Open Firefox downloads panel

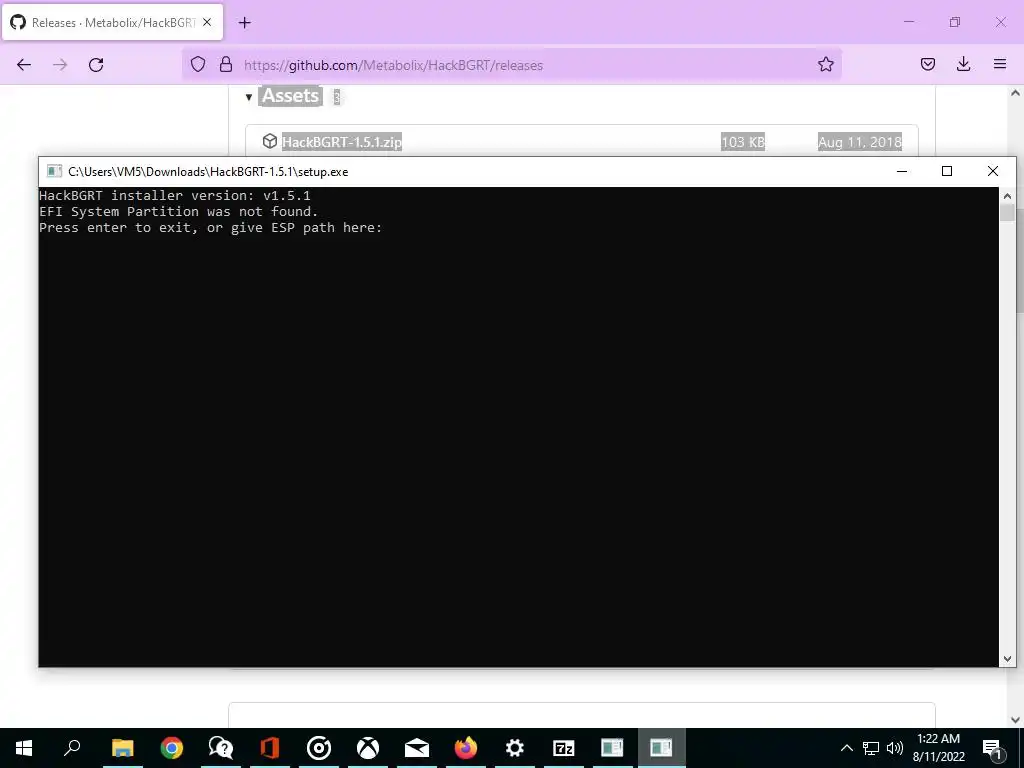click(x=963, y=64)
